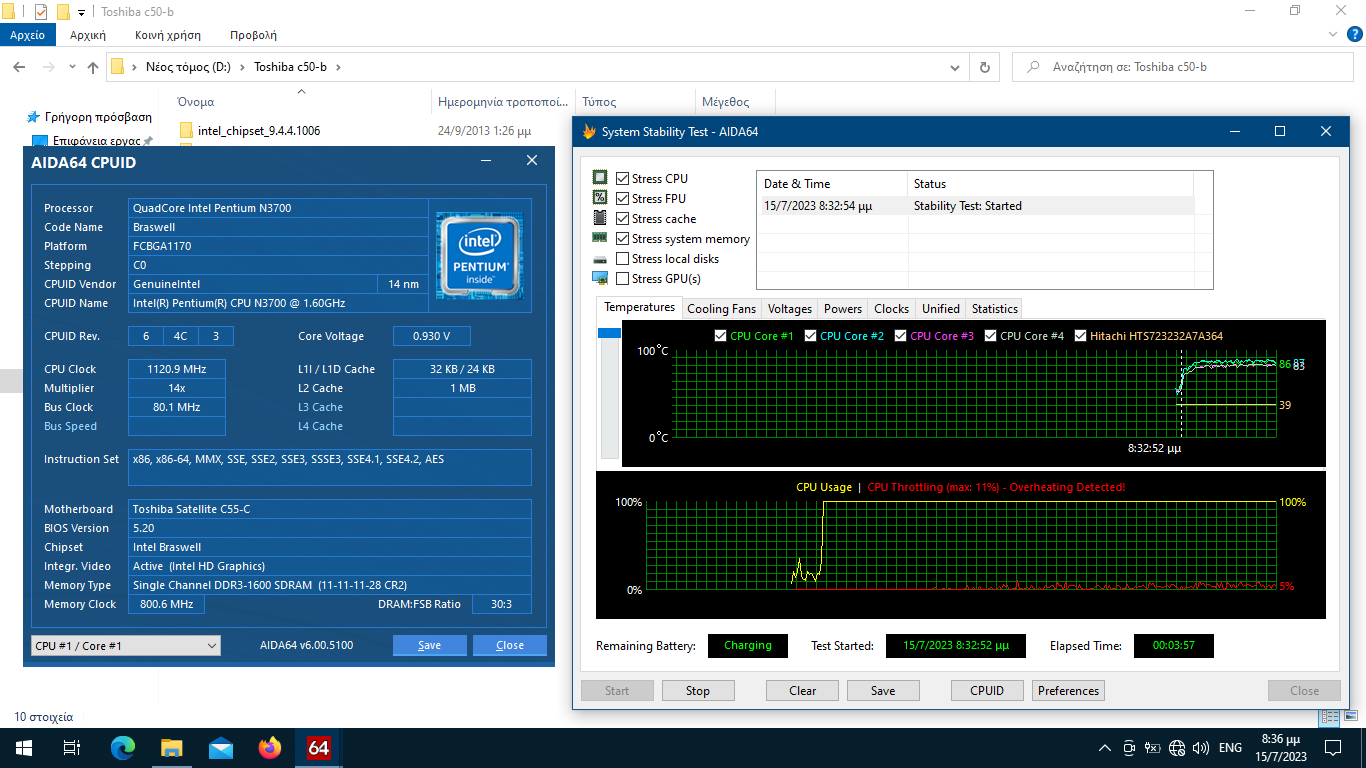Open Preferences in Stability Test
Image resolution: width=1366 pixels, height=768 pixels.
tap(1069, 691)
